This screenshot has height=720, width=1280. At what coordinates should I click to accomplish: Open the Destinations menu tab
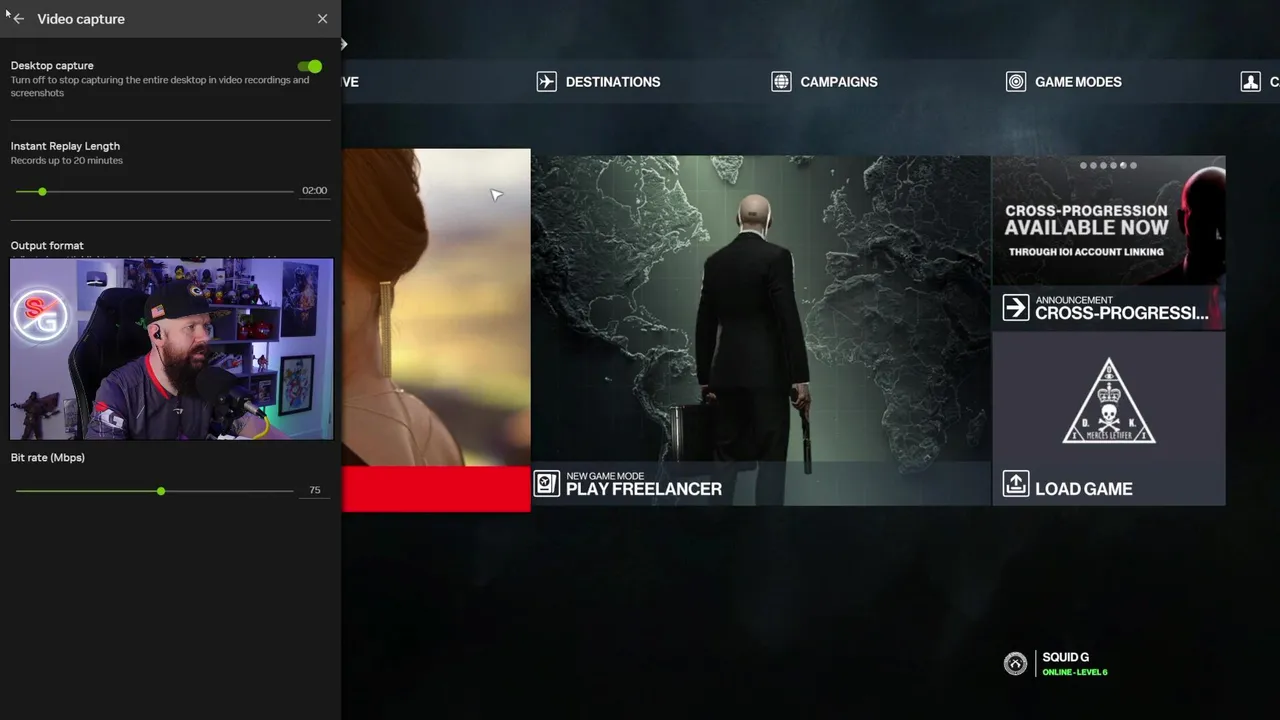click(x=598, y=82)
